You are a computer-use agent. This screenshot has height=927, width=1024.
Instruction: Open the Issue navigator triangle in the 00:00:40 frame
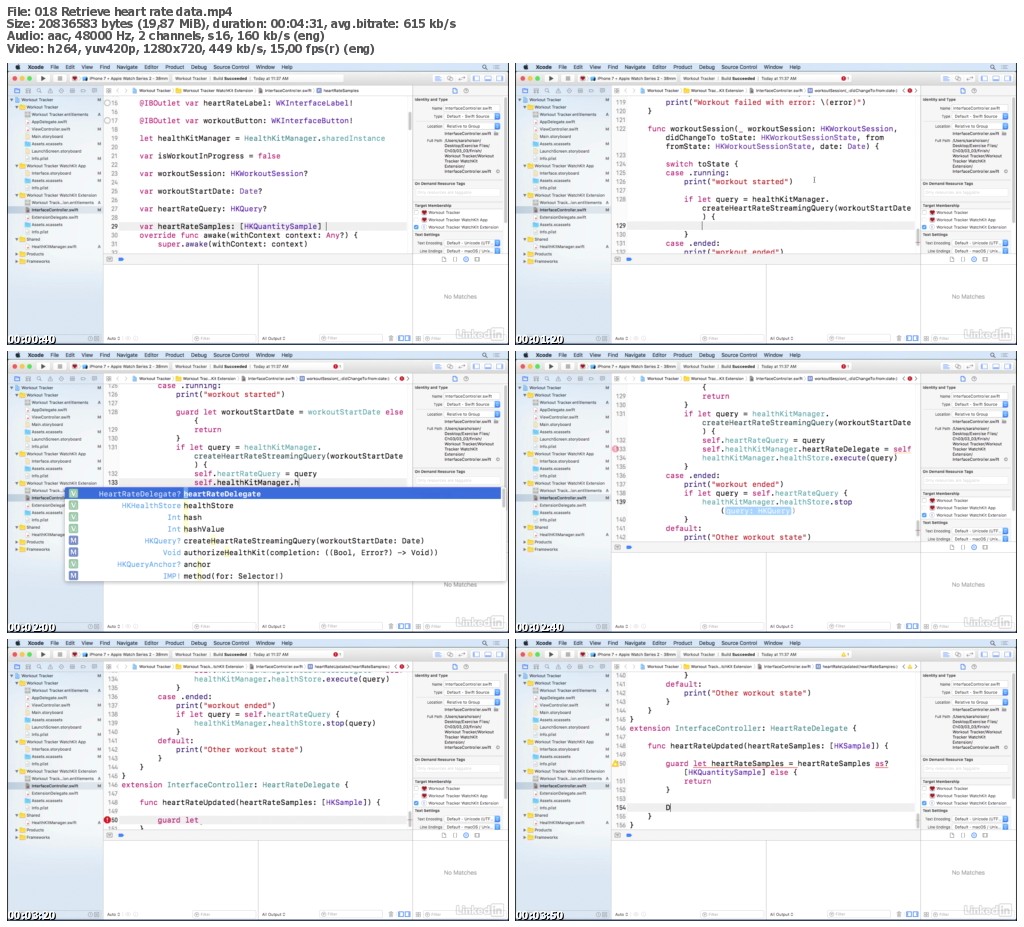(x=50, y=91)
